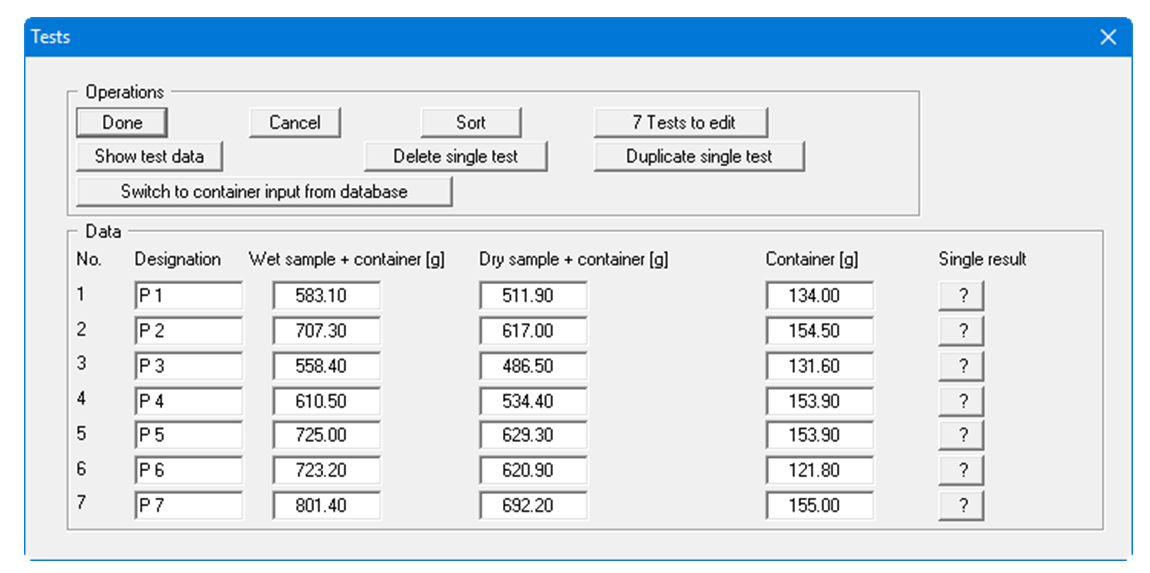Check single result for test 7
Image resolution: width=1150 pixels, height=573 pixels.
pyautogui.click(x=961, y=506)
